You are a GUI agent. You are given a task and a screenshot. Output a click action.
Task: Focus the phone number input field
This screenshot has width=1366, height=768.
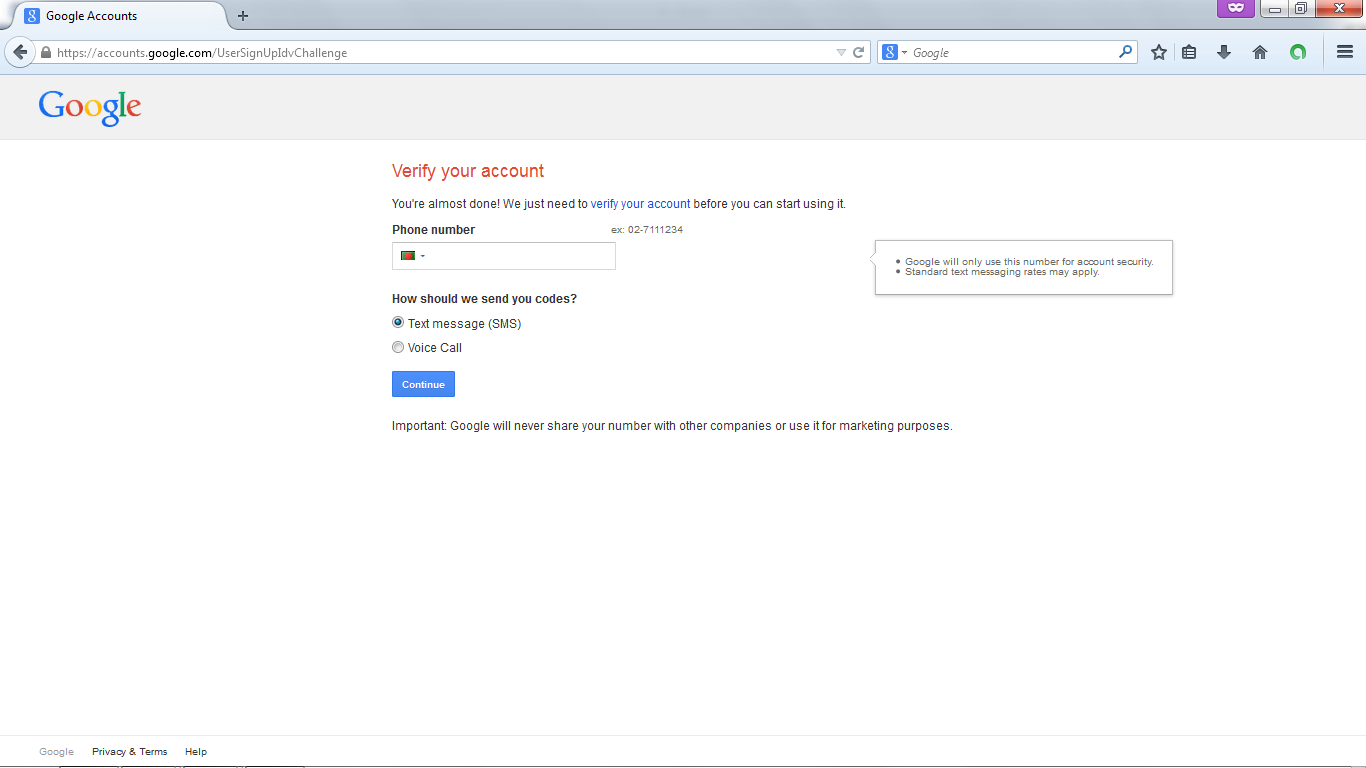504,256
